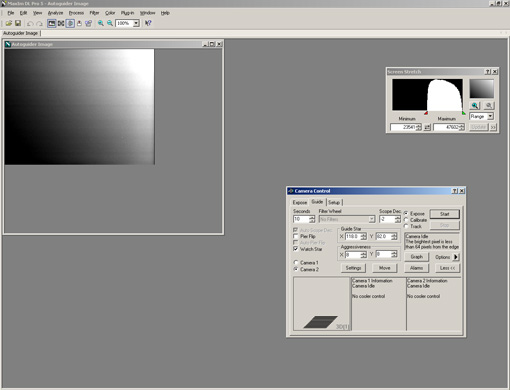Open the Options arrow menu in Camera Control
This screenshot has height=390, width=510.
[x=456, y=257]
